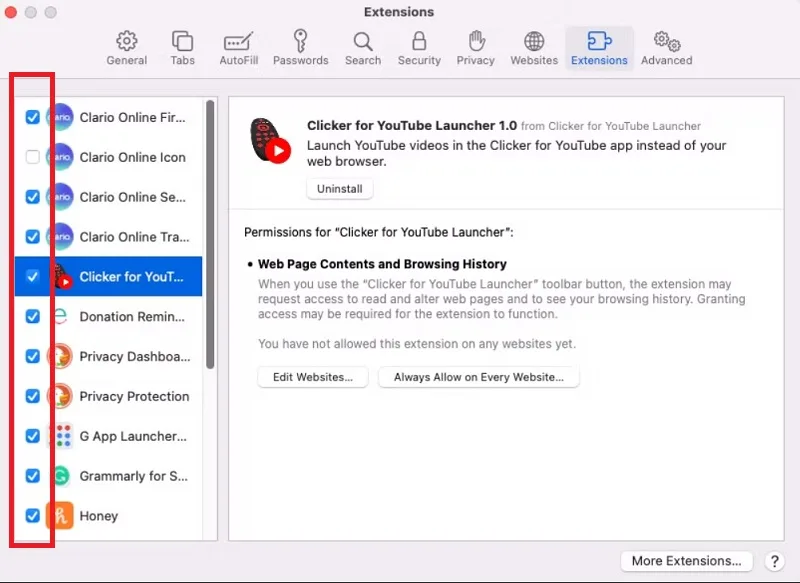Open the Tabs preferences icon
This screenshot has width=800, height=583.
(x=182, y=41)
